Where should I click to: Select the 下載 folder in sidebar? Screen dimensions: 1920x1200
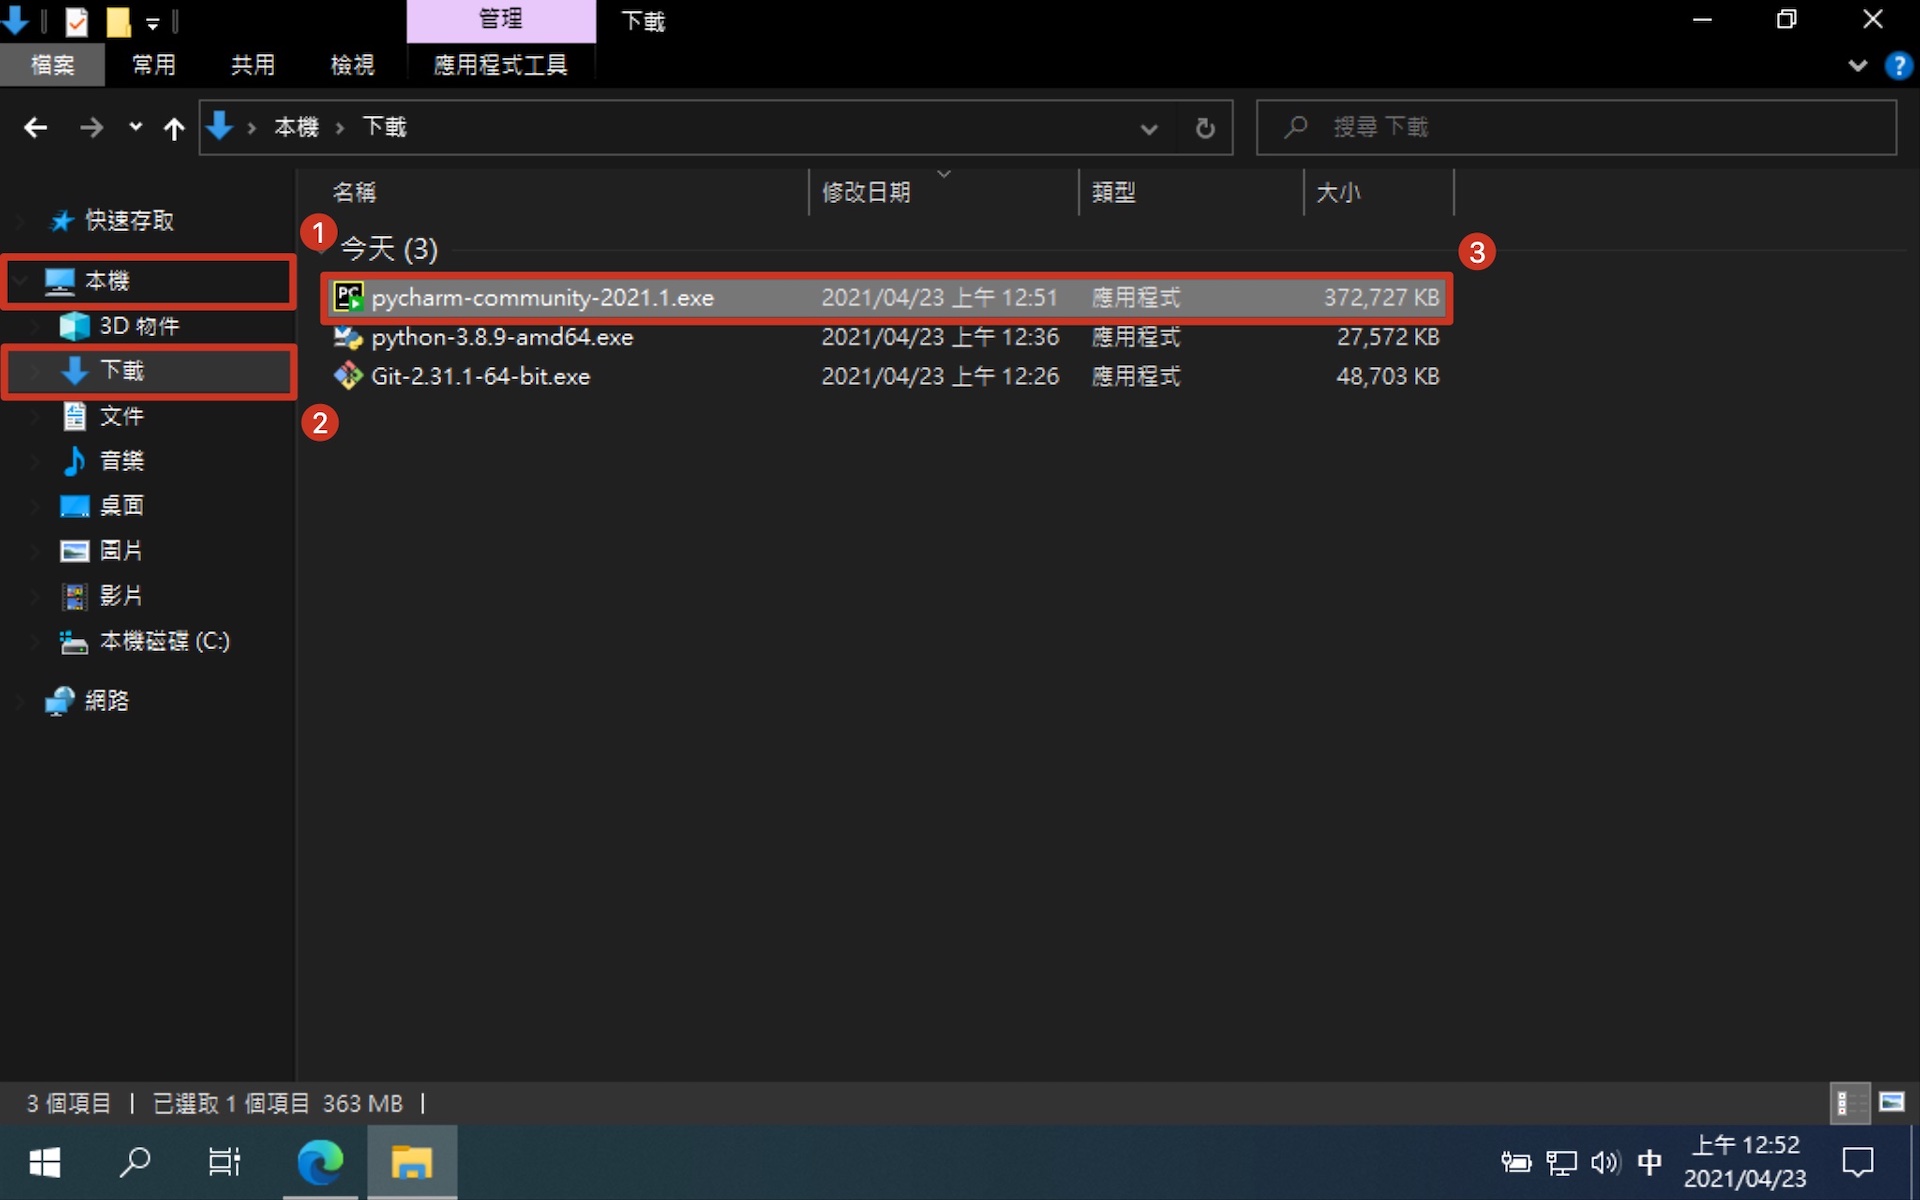tap(122, 371)
